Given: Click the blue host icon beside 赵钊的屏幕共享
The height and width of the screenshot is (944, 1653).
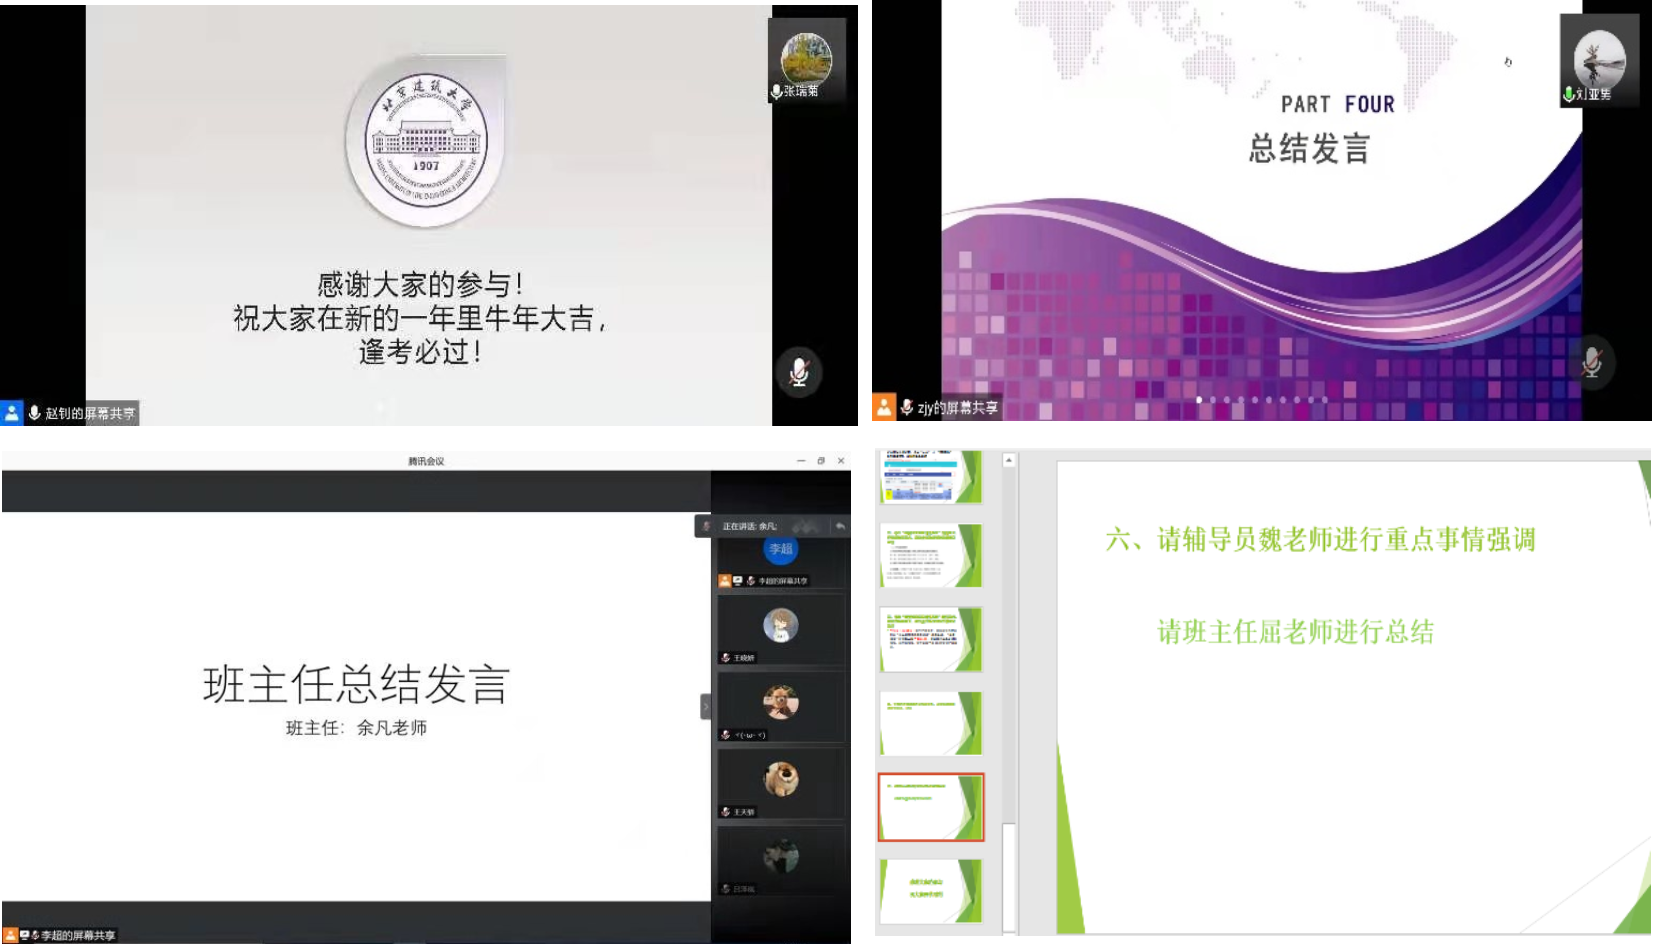Looking at the screenshot, I should pyautogui.click(x=12, y=413).
